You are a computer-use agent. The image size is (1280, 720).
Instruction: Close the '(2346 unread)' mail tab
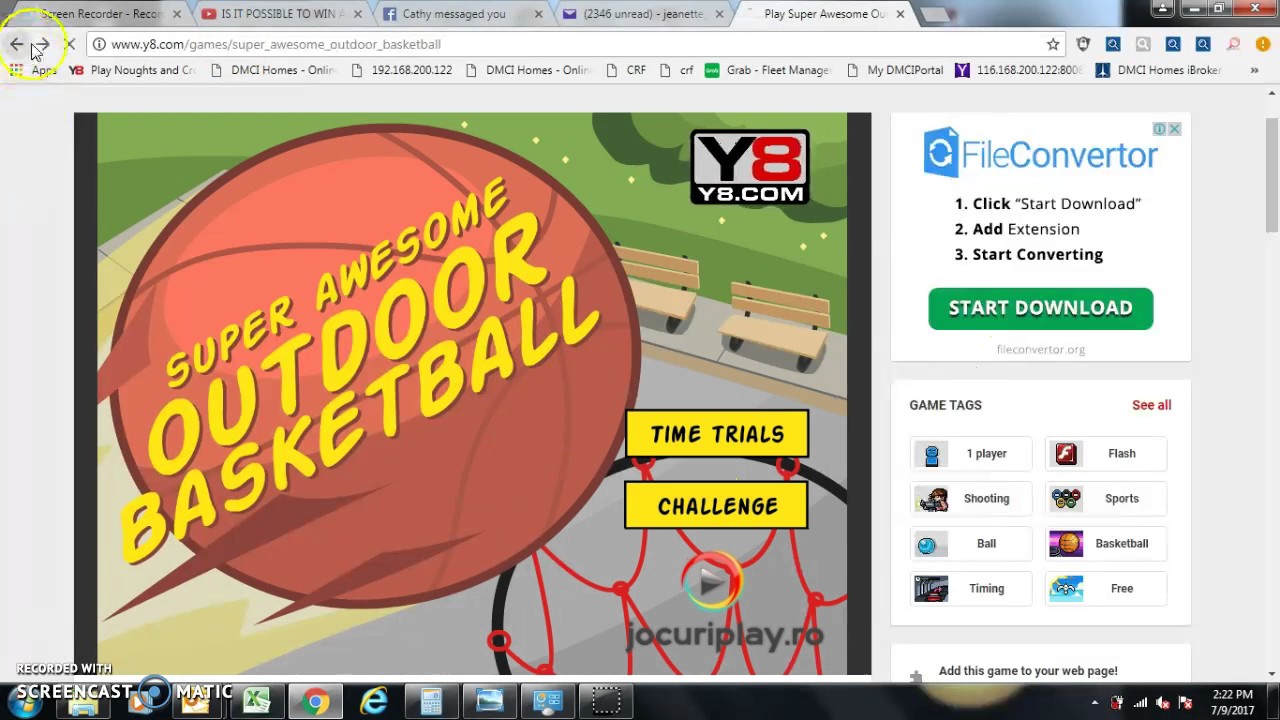pyautogui.click(x=719, y=14)
